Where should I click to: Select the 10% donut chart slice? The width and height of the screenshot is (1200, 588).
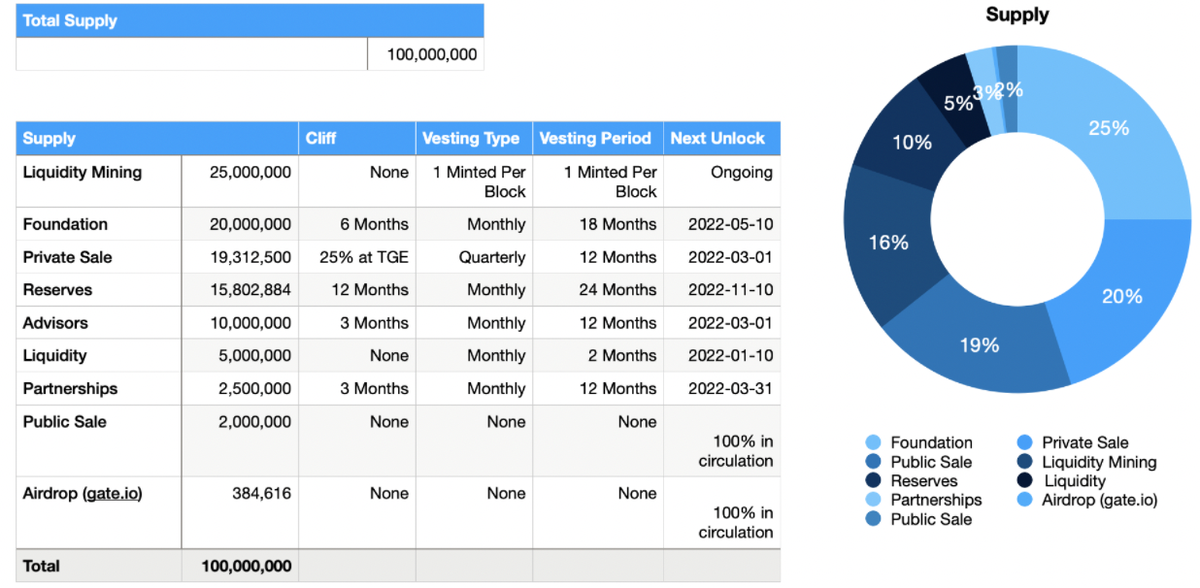coord(911,142)
